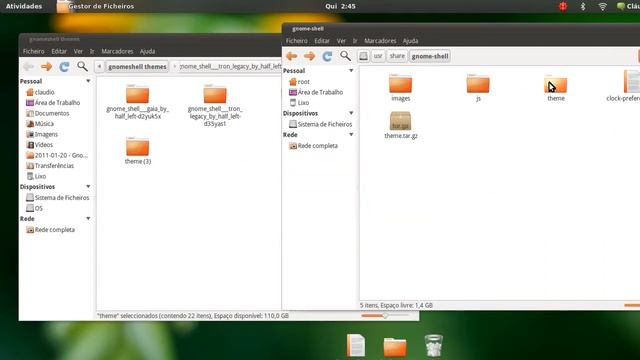Open Transferências in sidebar
Screen dimensions: 640x360
tap(50, 166)
